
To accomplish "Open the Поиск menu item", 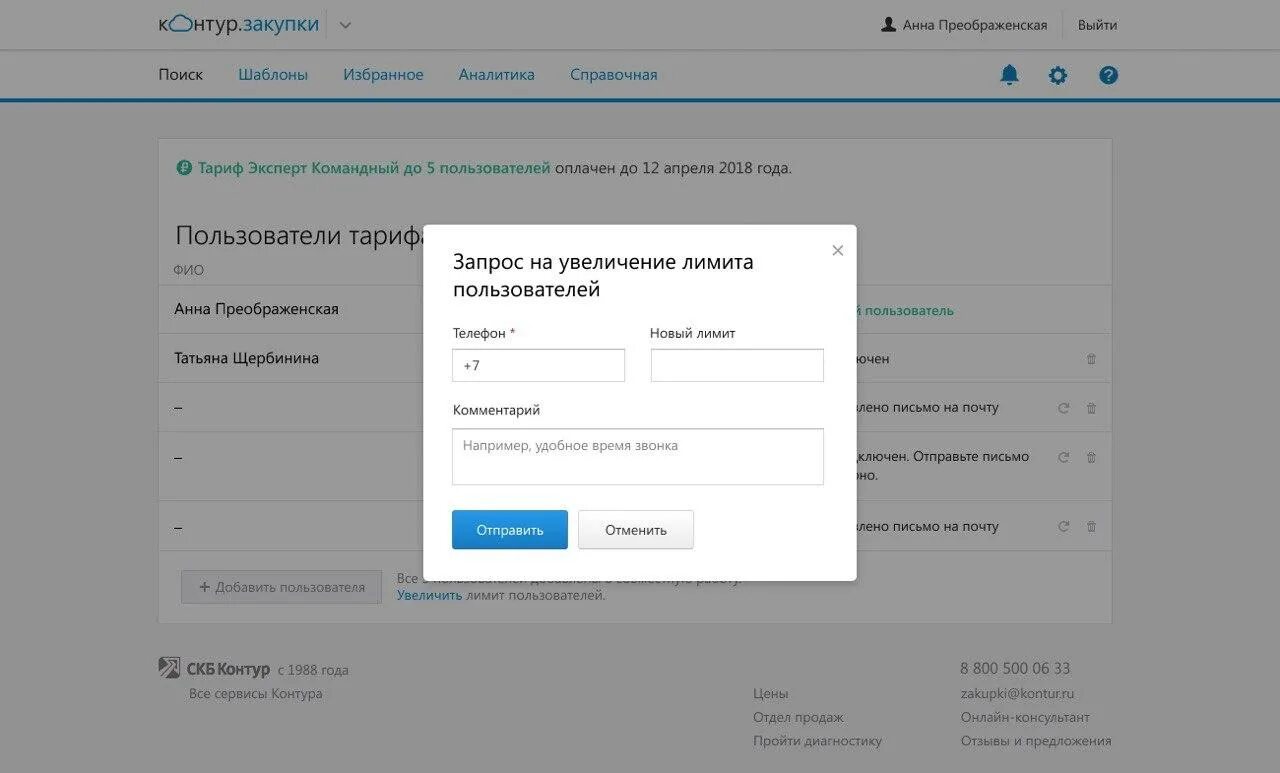I will click(x=180, y=75).
